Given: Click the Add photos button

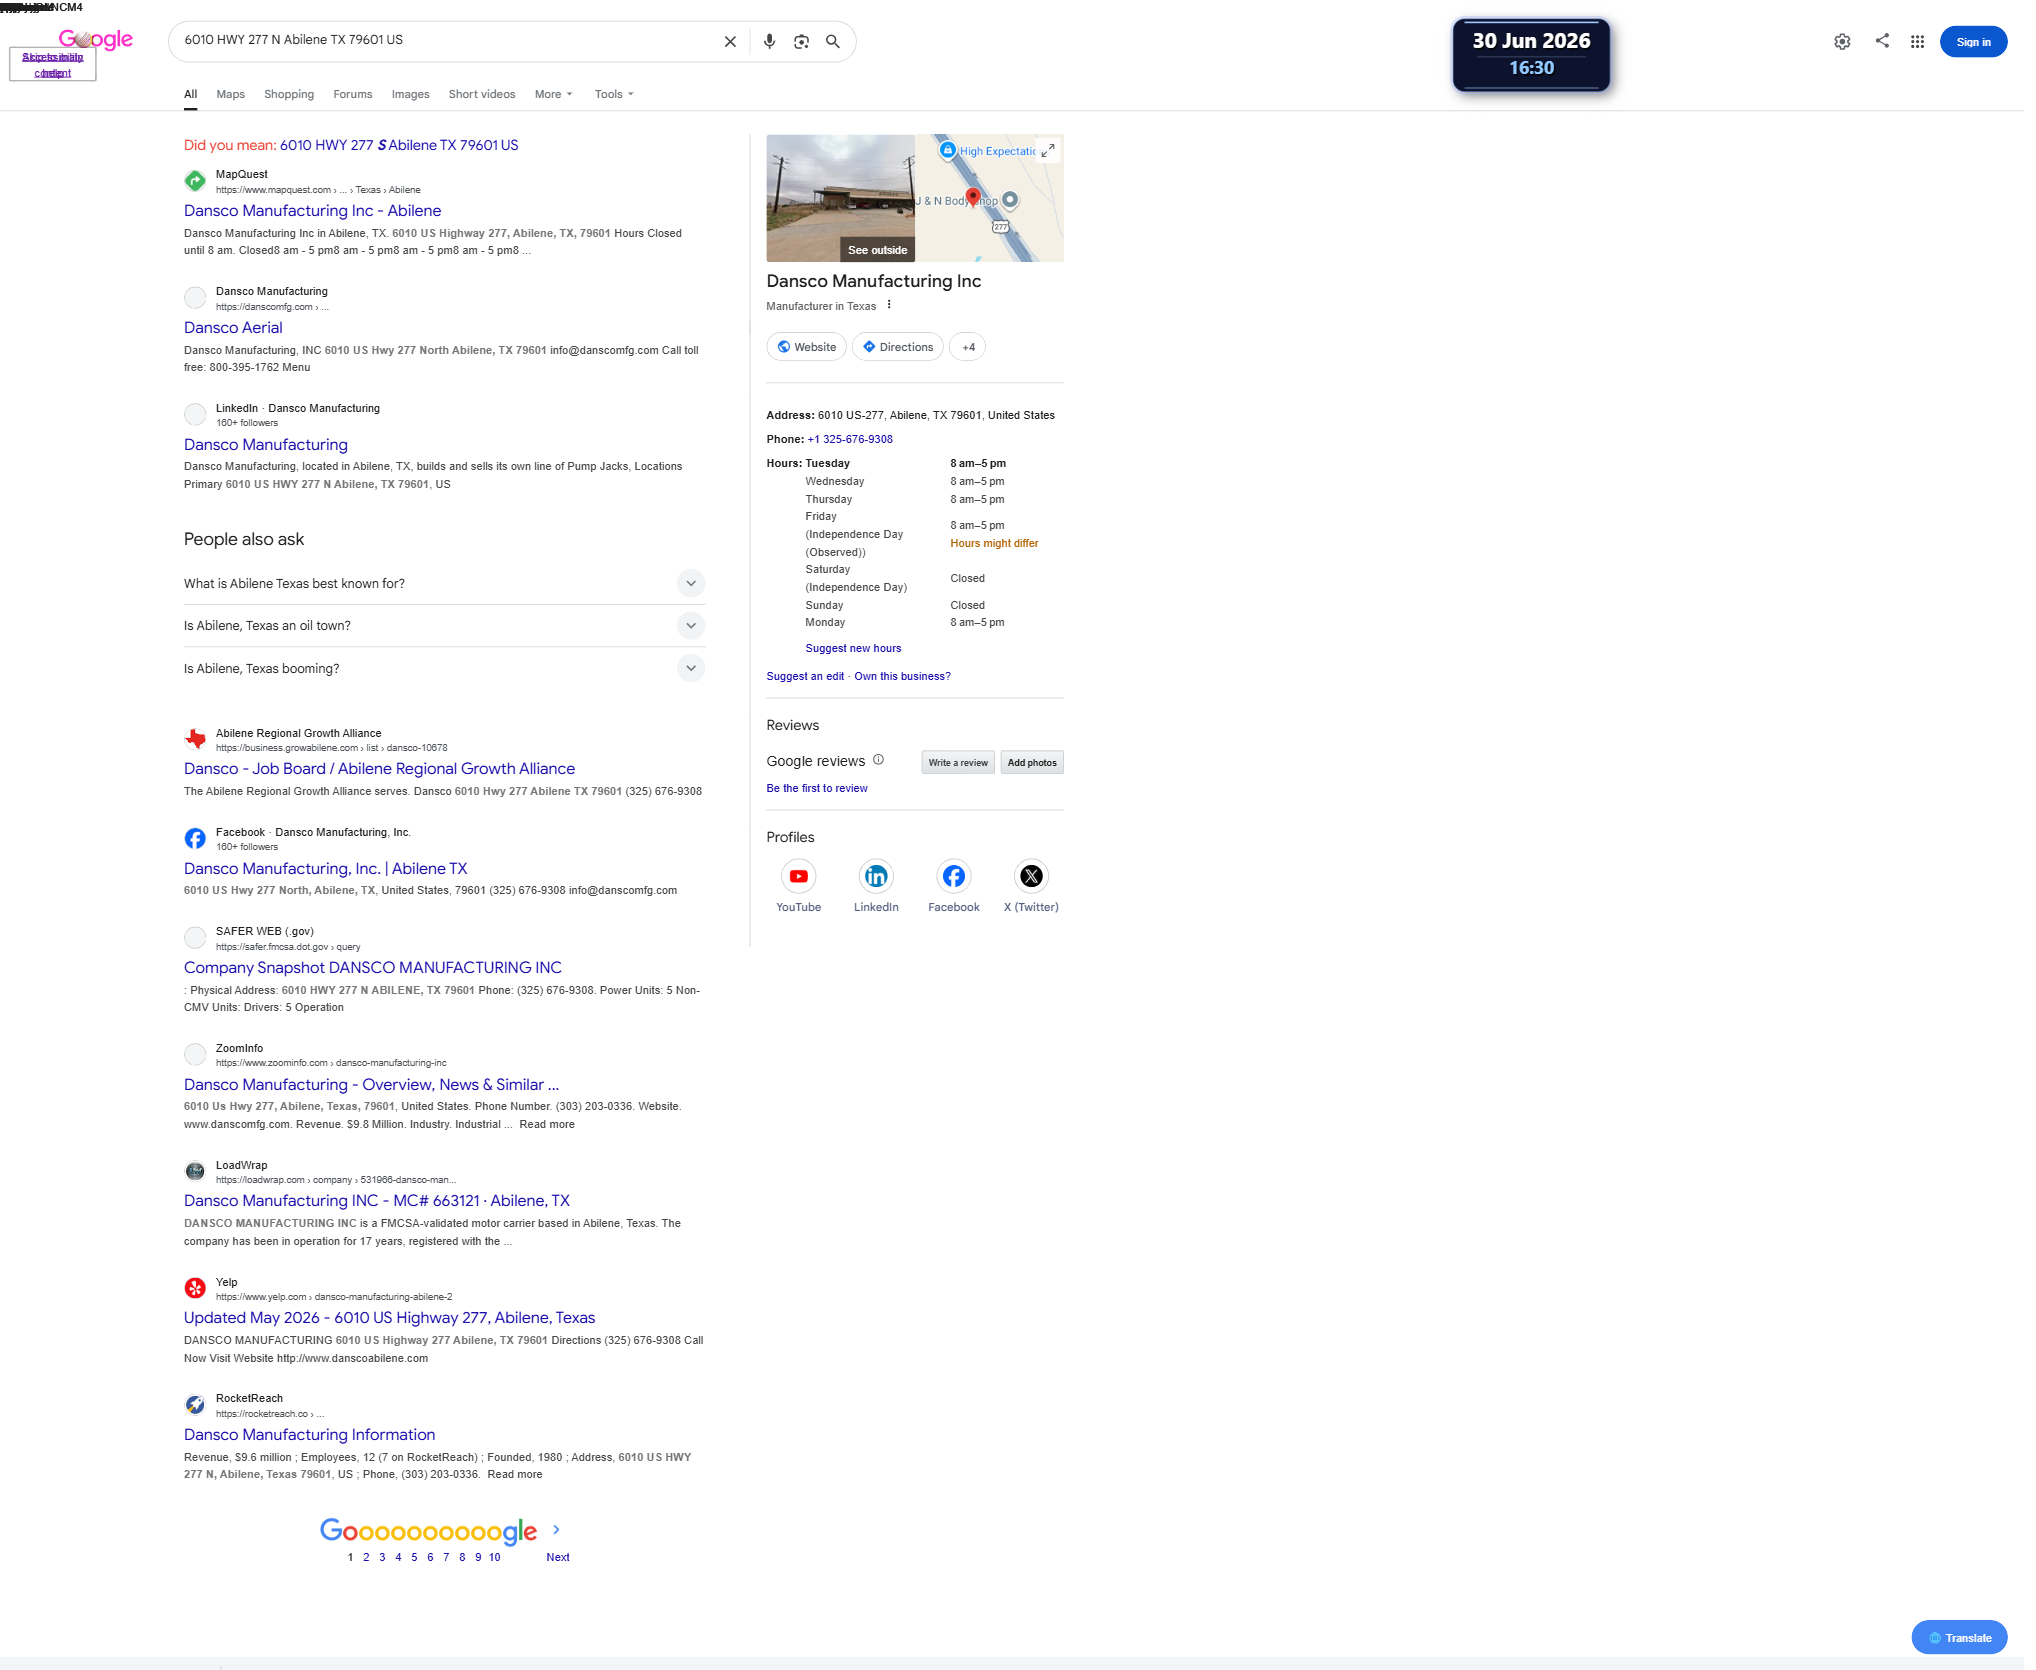Looking at the screenshot, I should coord(1032,763).
